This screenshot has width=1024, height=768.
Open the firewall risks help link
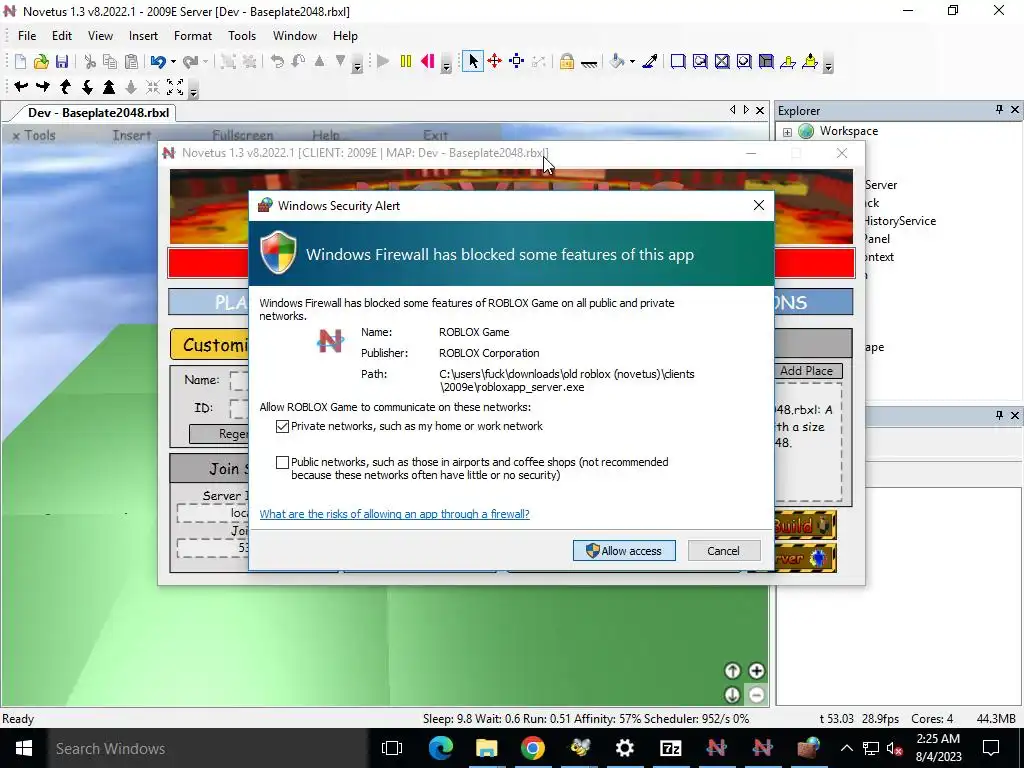coord(394,514)
